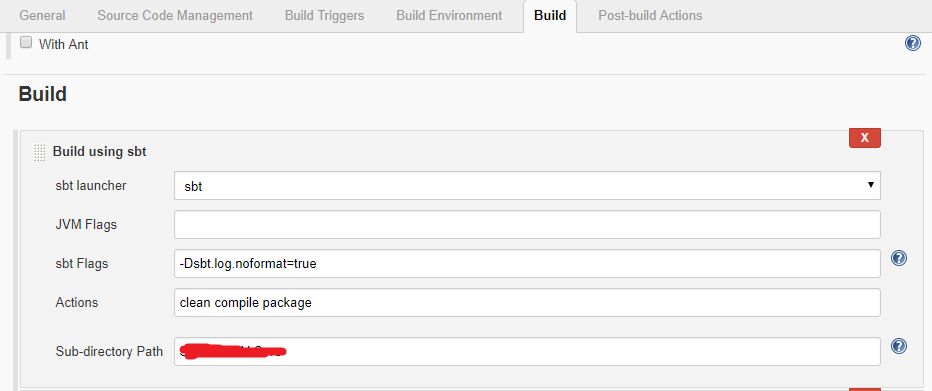Image resolution: width=932 pixels, height=391 pixels.
Task: Delete the Build using sbt step
Action: 865,137
